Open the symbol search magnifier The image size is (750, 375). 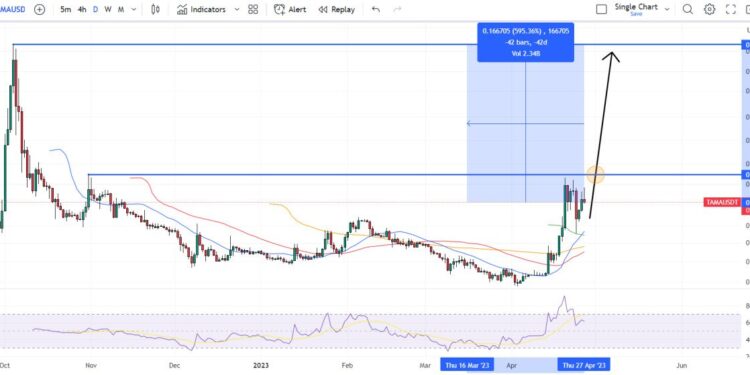[x=687, y=10]
